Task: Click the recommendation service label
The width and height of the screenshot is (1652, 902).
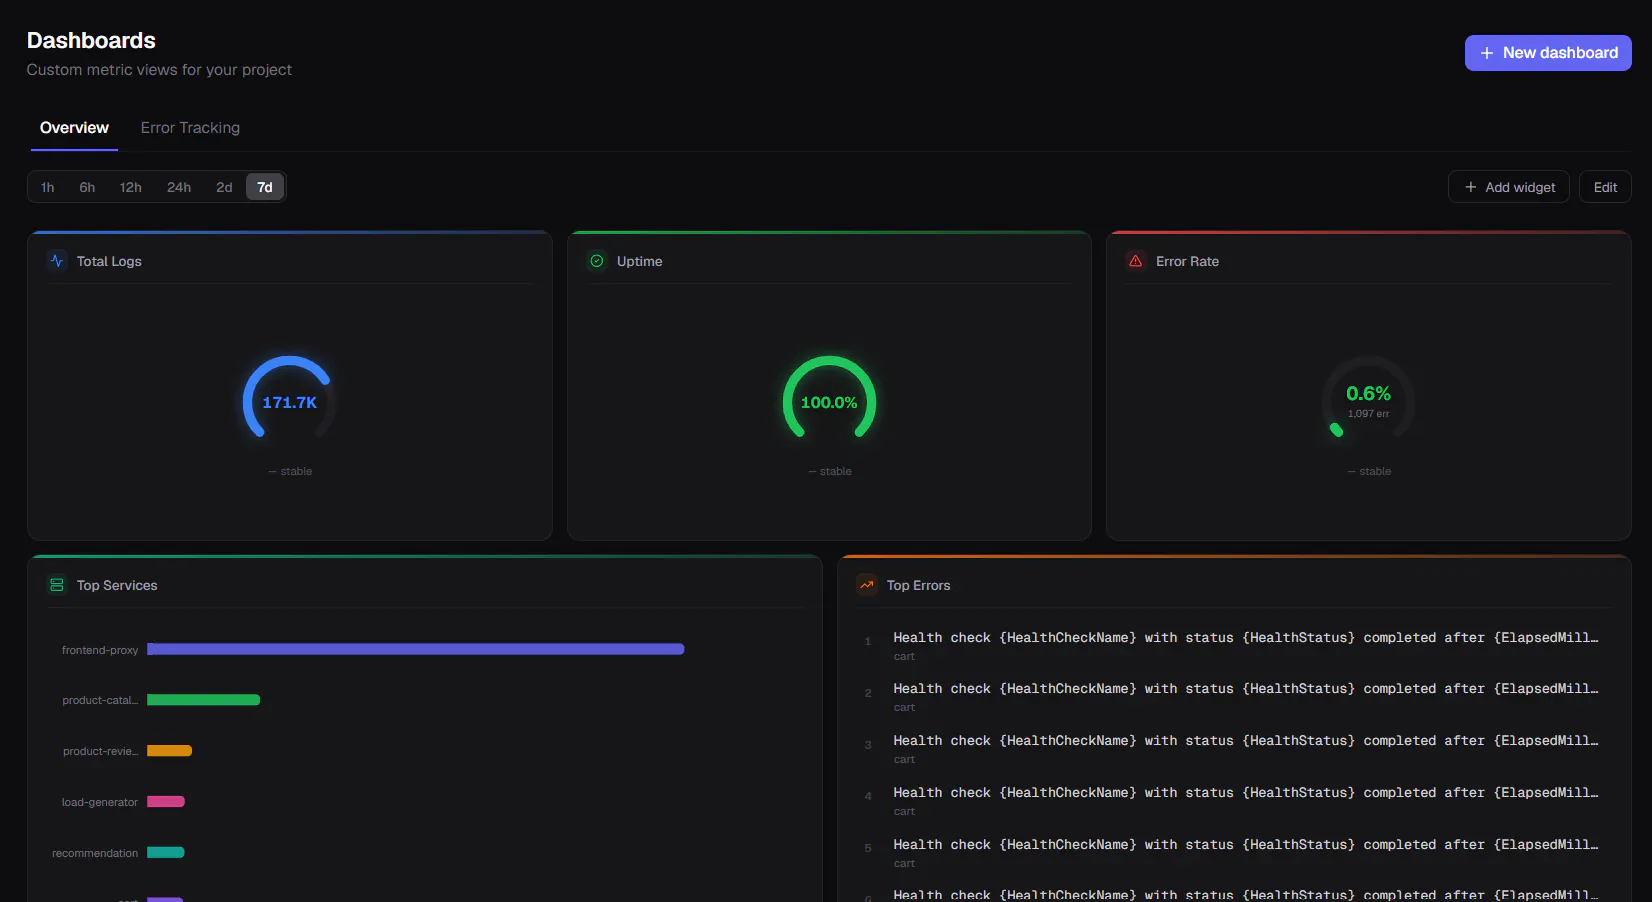Action: point(95,853)
